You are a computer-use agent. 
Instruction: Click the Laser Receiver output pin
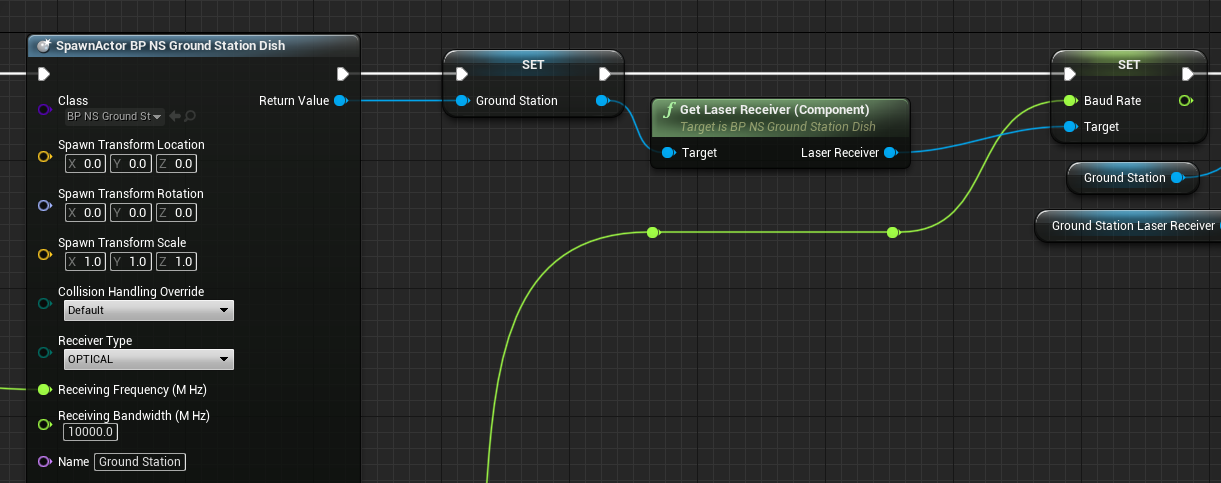pos(891,153)
